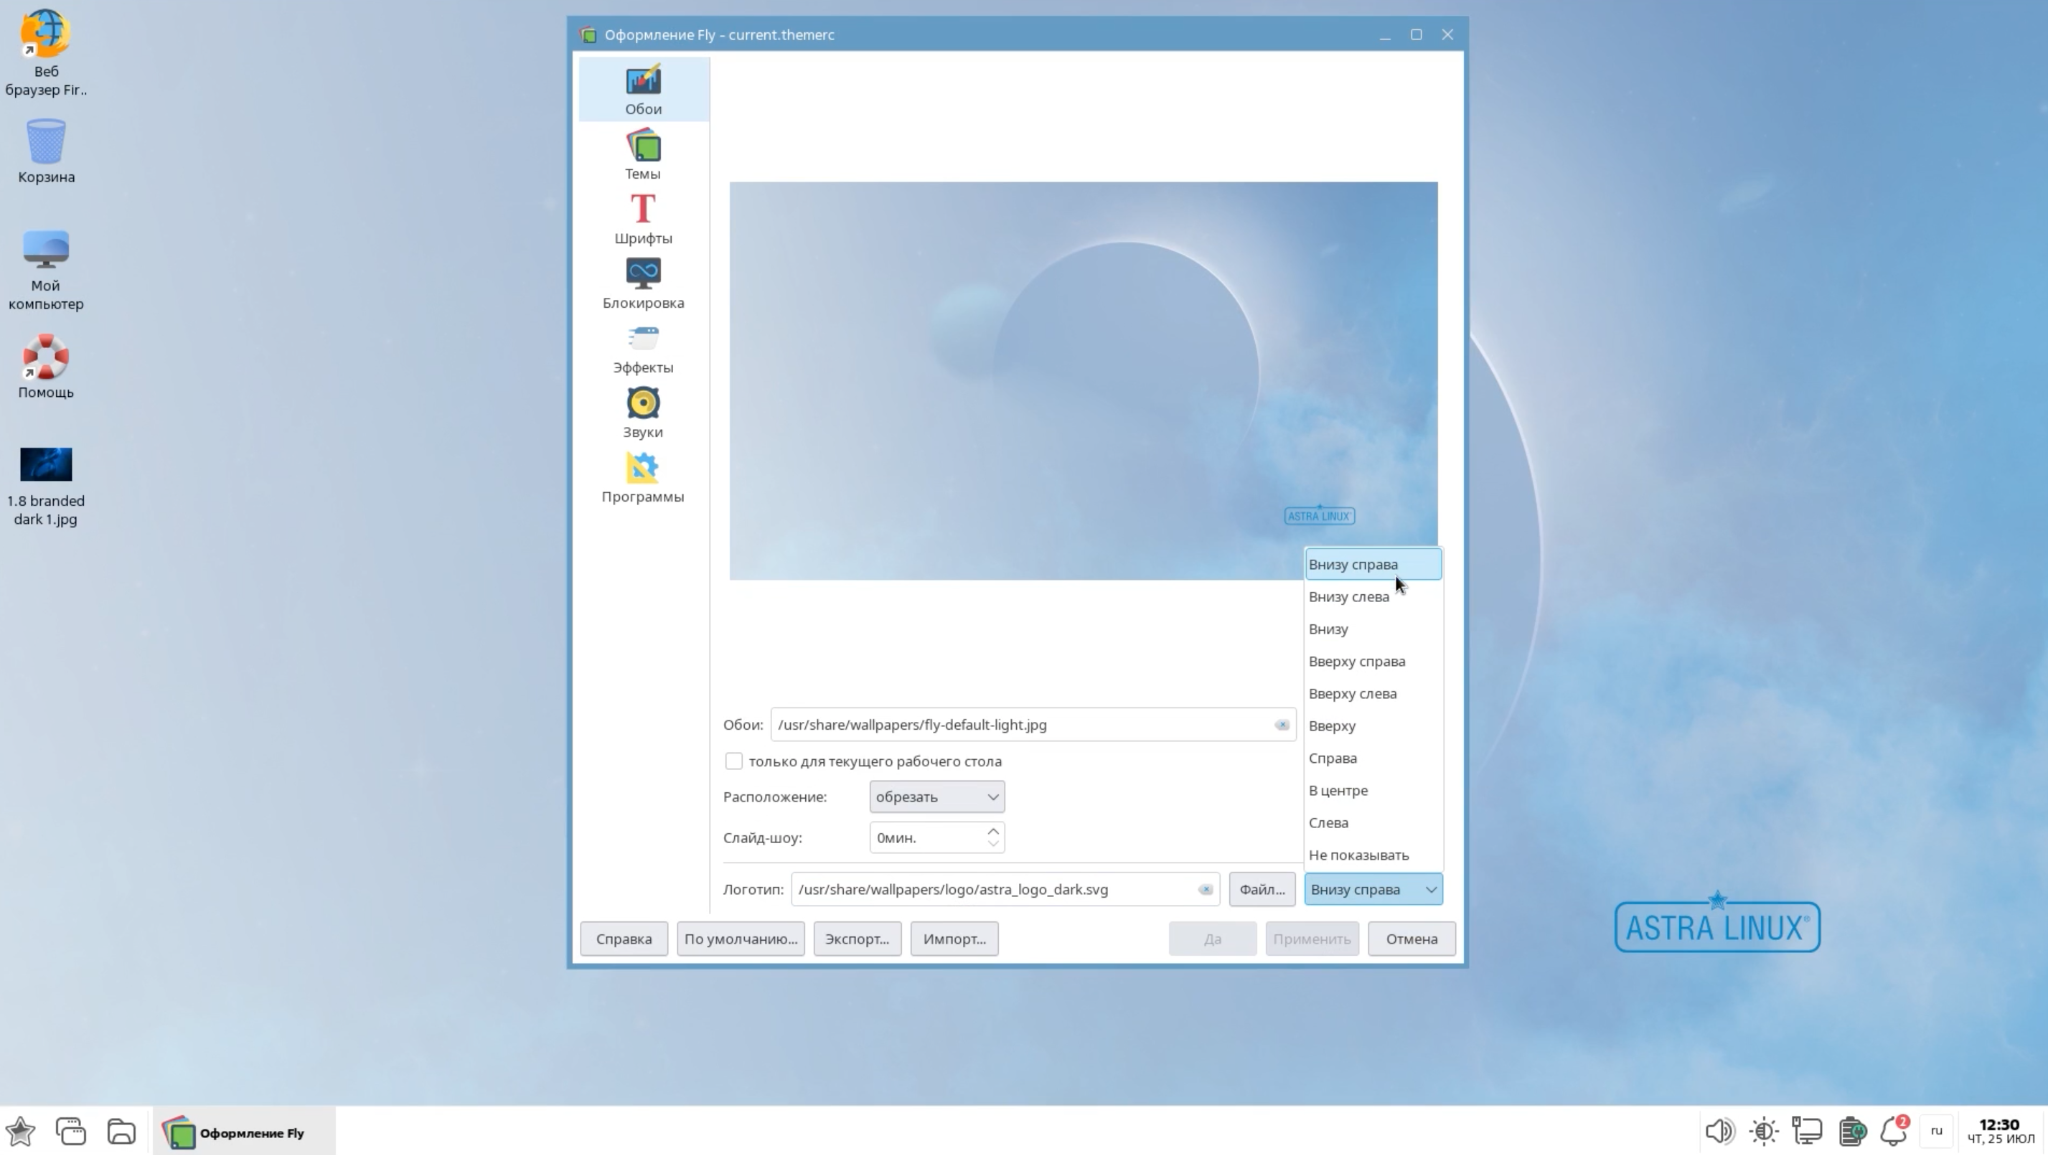The image size is (2048, 1155).
Task: Click the По умолчанию... button
Action: (740, 939)
